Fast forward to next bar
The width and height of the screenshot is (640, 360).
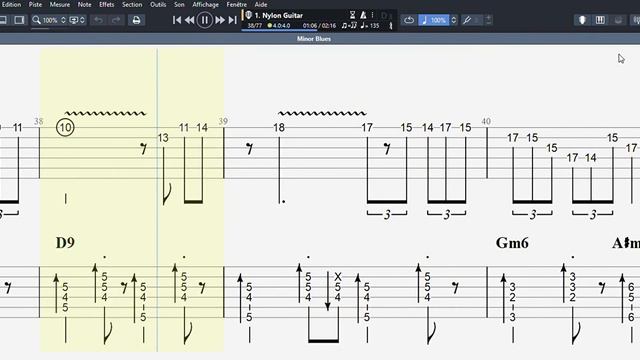pos(220,20)
